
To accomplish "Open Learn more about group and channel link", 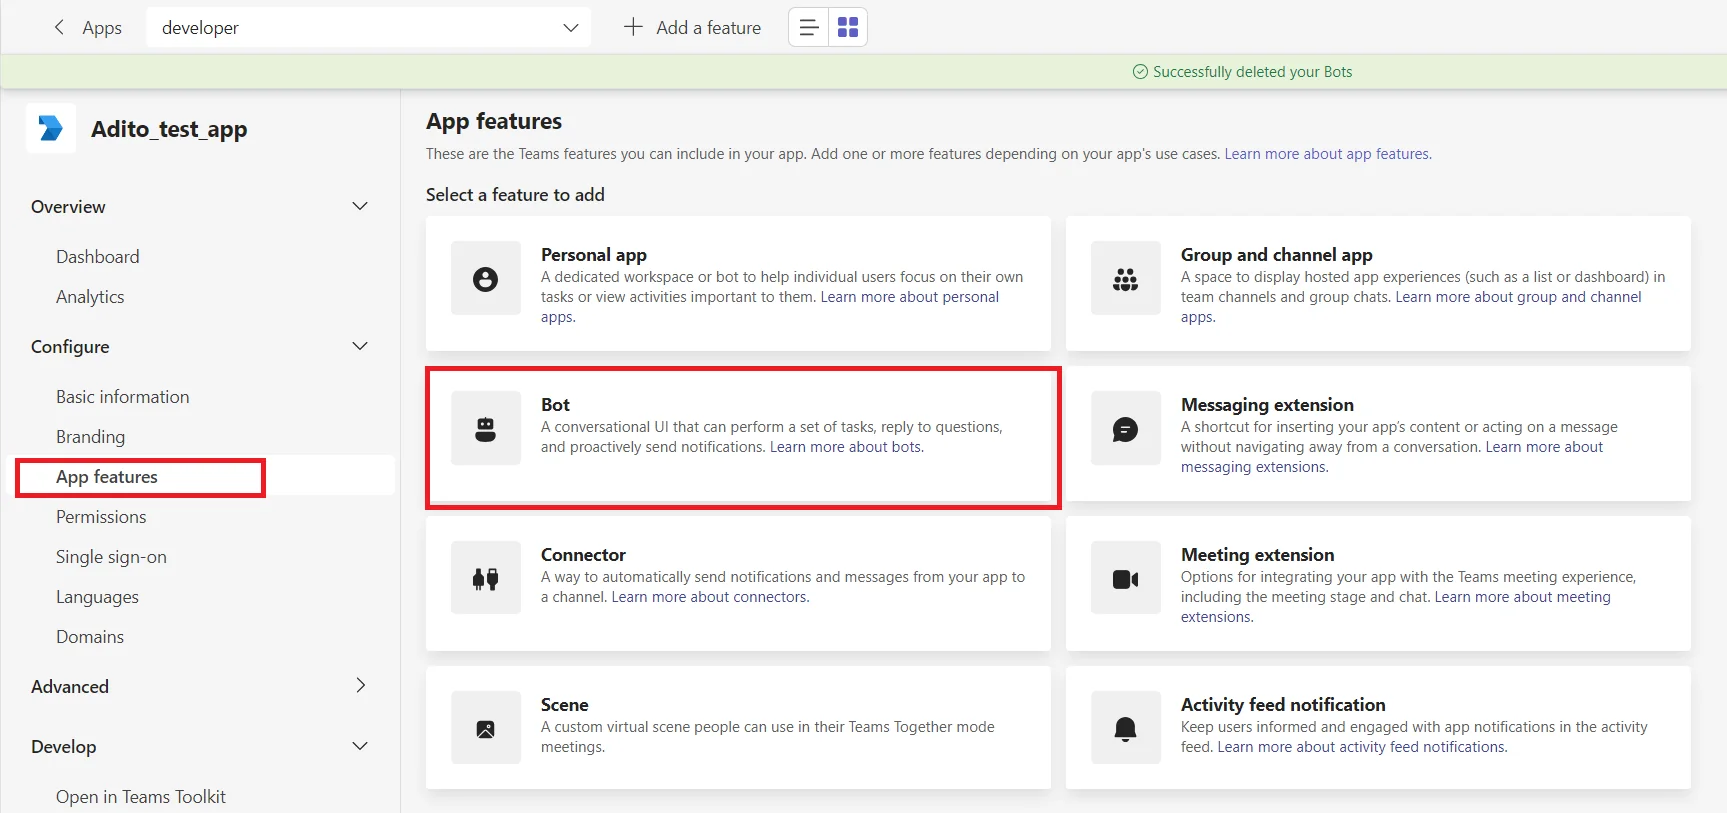I will tap(1518, 297).
